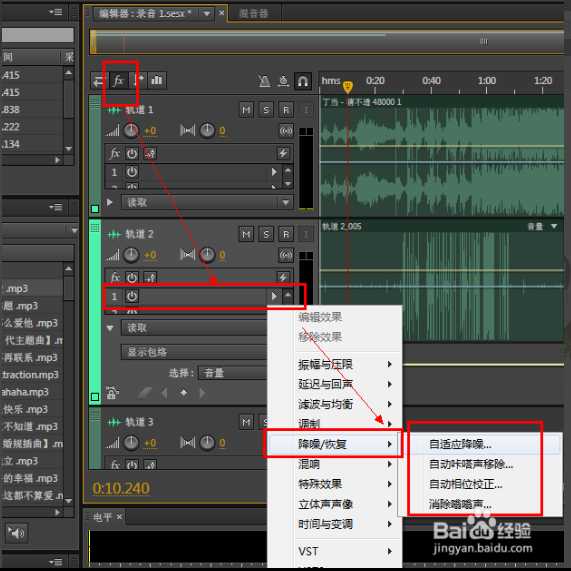This screenshot has width=571, height=571.
Task: Click track 1 sum to mono icon
Action: pyautogui.click(x=286, y=131)
